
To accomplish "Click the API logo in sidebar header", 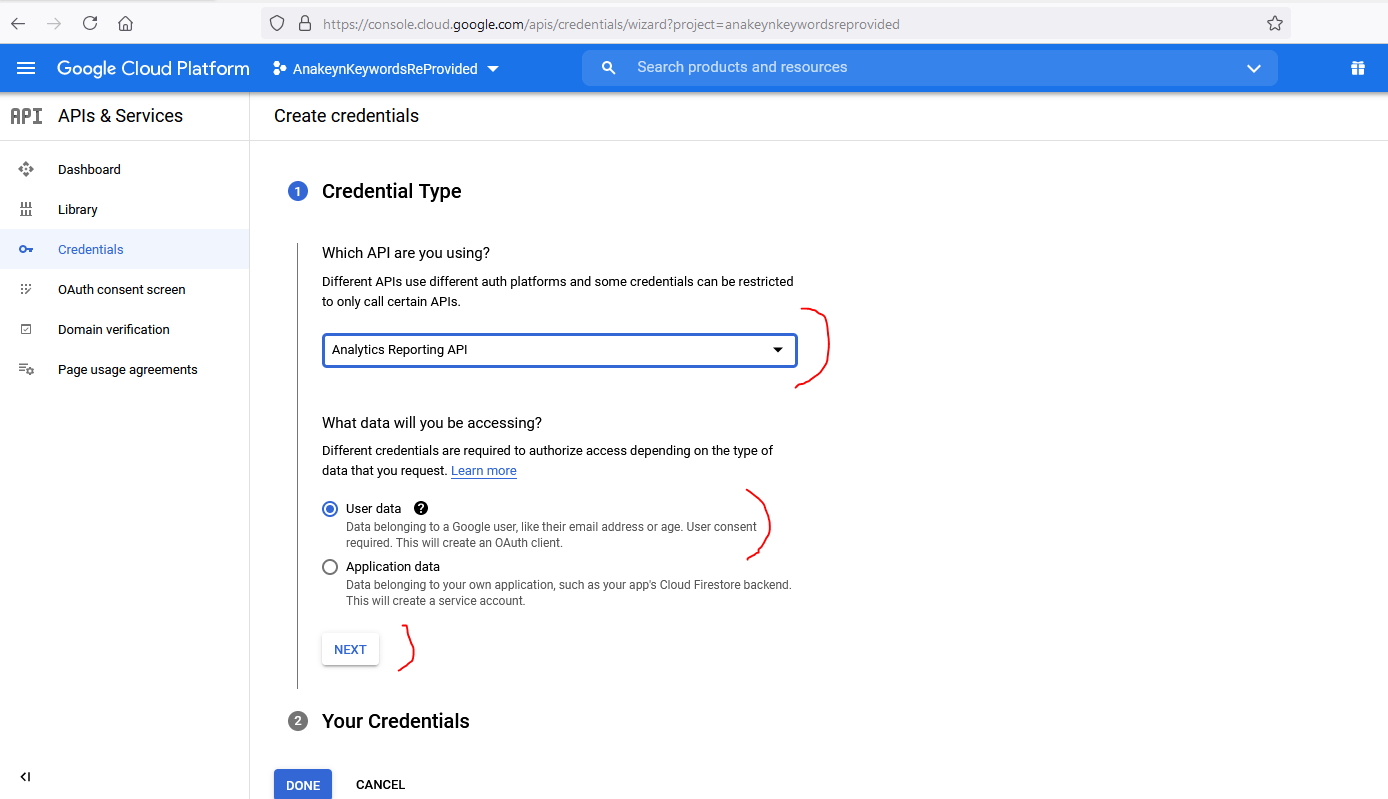I will [x=26, y=116].
